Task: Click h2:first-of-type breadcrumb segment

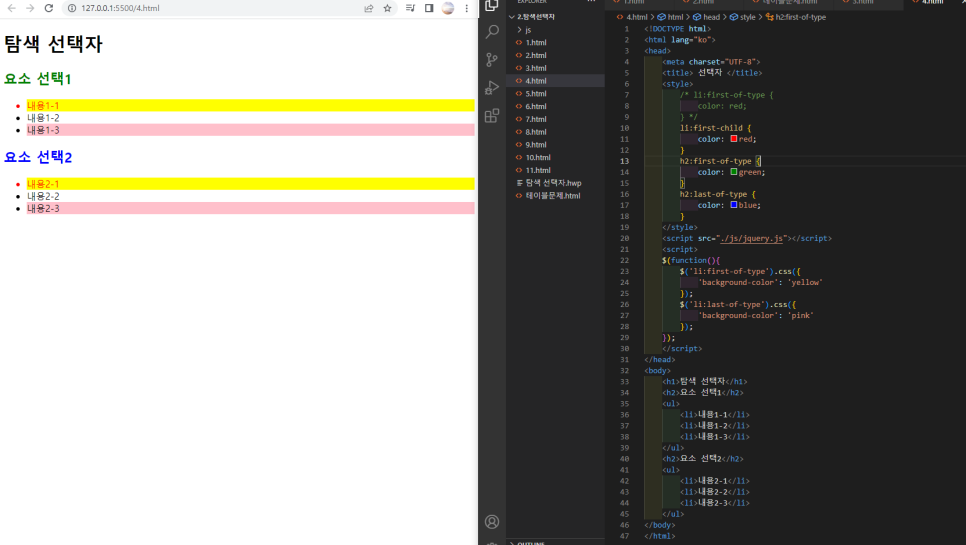Action: 800,17
